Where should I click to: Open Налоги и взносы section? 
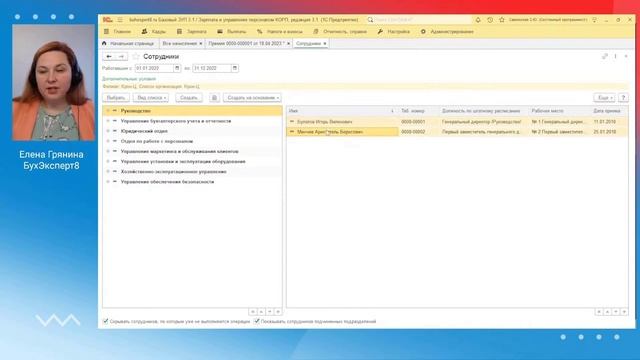pyautogui.click(x=280, y=31)
